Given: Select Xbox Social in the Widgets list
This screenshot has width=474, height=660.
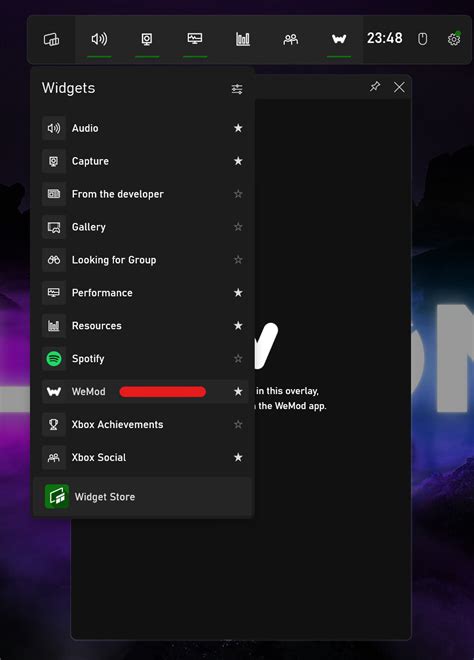Looking at the screenshot, I should [145, 457].
